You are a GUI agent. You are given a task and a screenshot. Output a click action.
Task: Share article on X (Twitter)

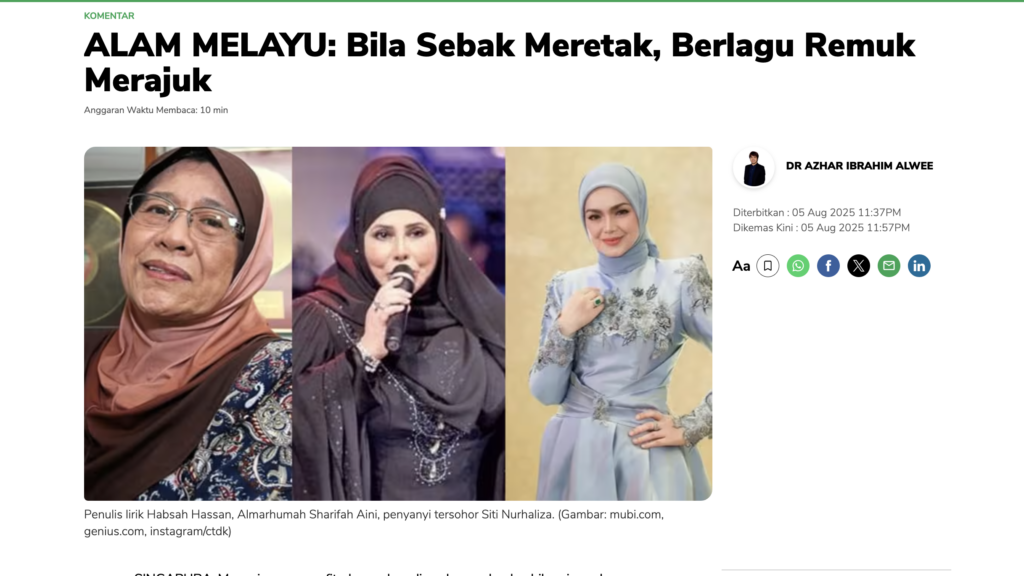click(858, 266)
